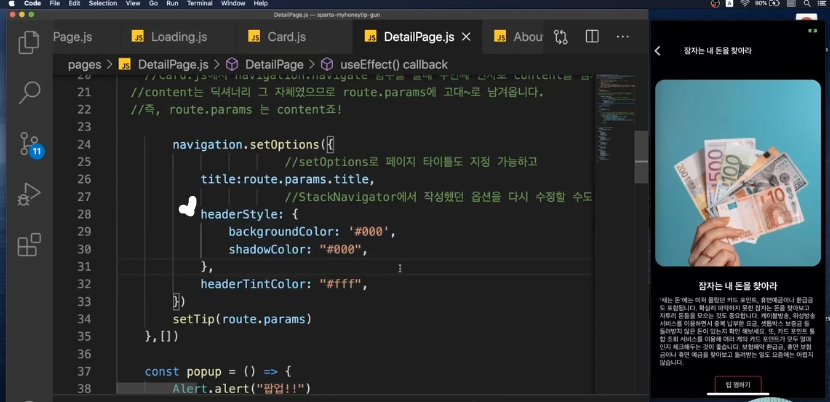Screen dimensions: 830x402
Task: Click line number 37 in the gutter
Action: [x=84, y=372]
